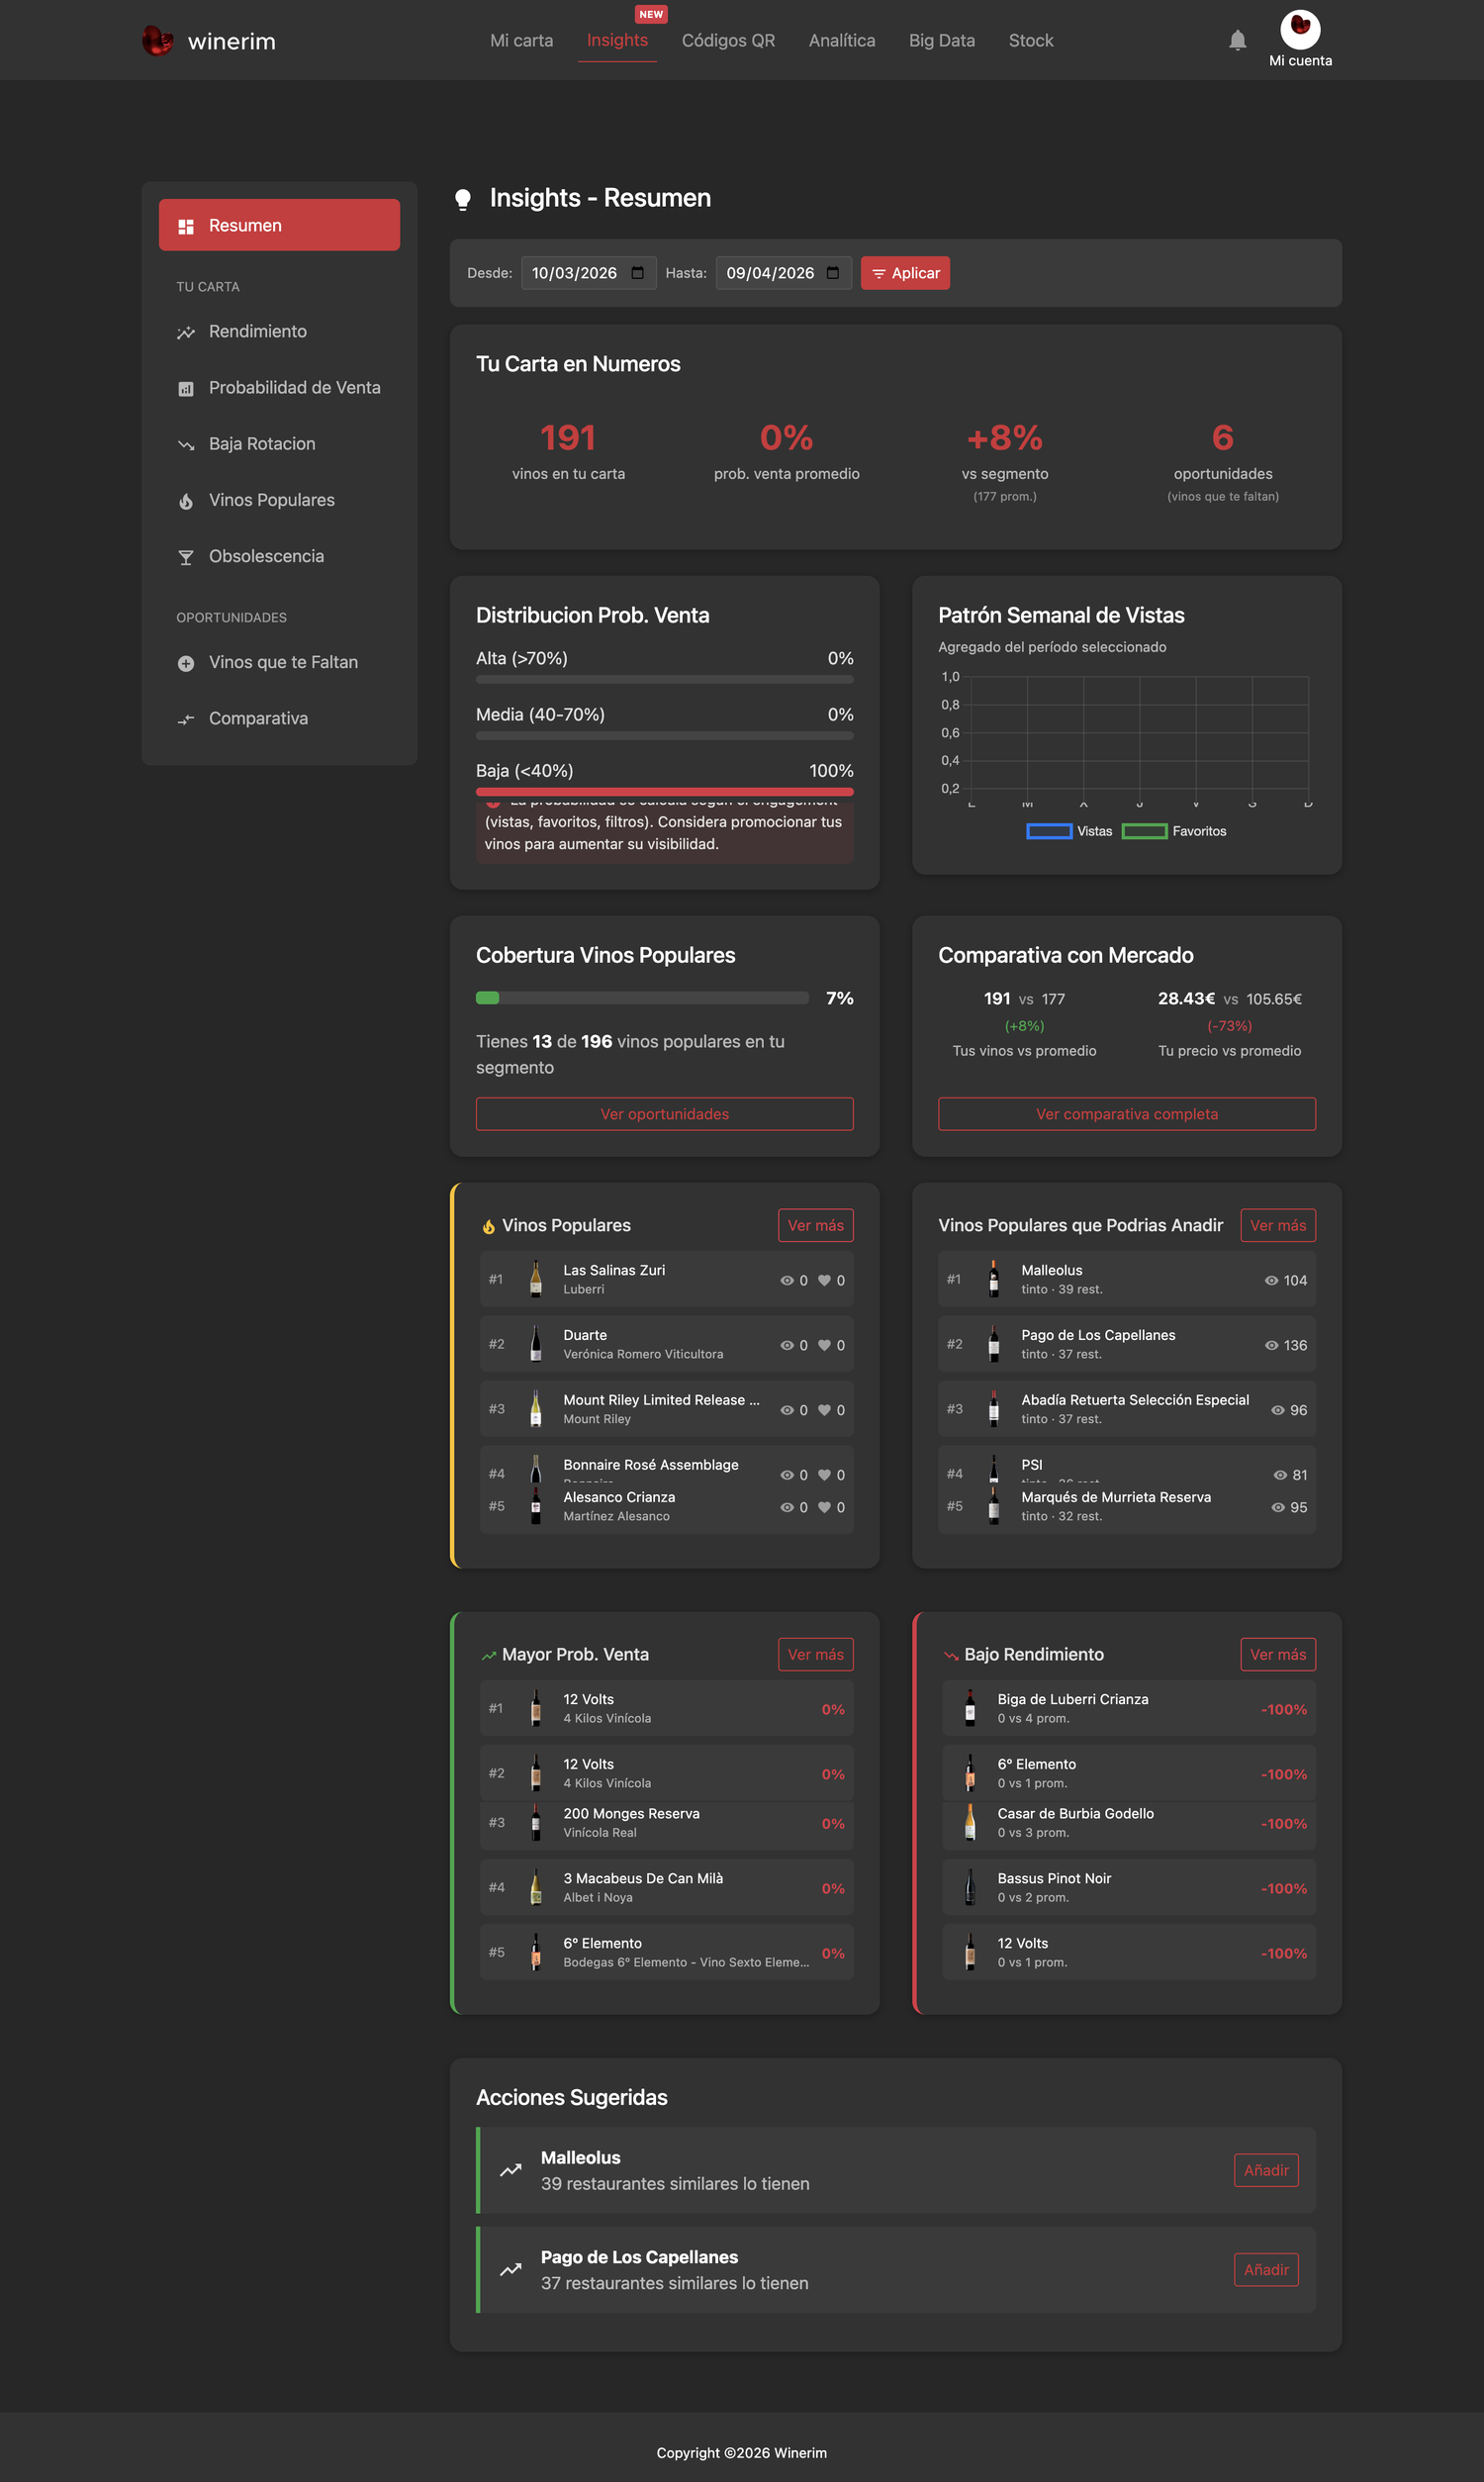Open Mi cuenta avatar
Screen dimensions: 1484x2482
click(x=1300, y=29)
